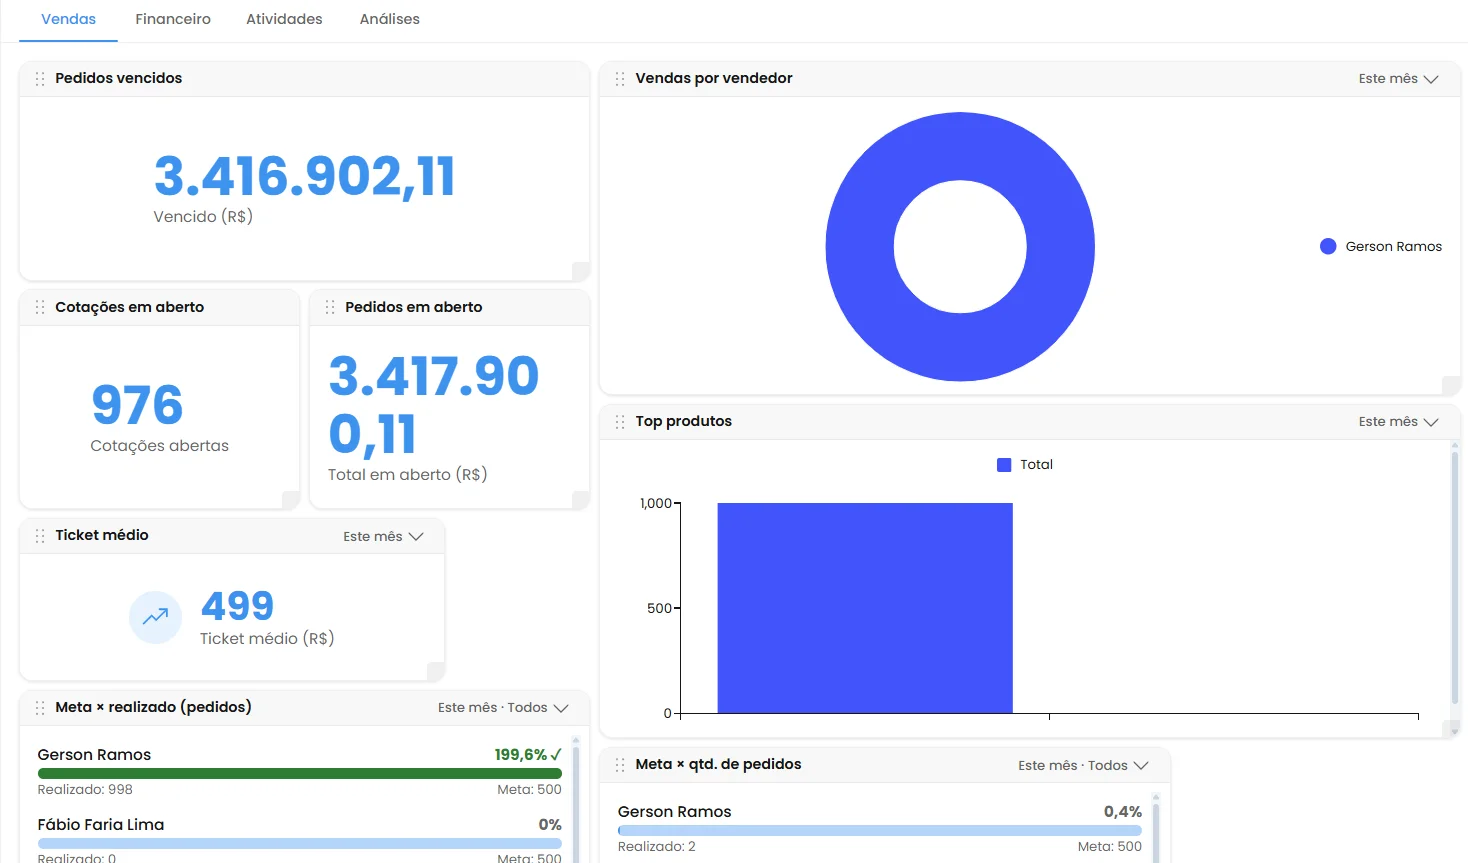
Task: Click drag handle of Cotações em aberto widget
Action: [x=40, y=308]
